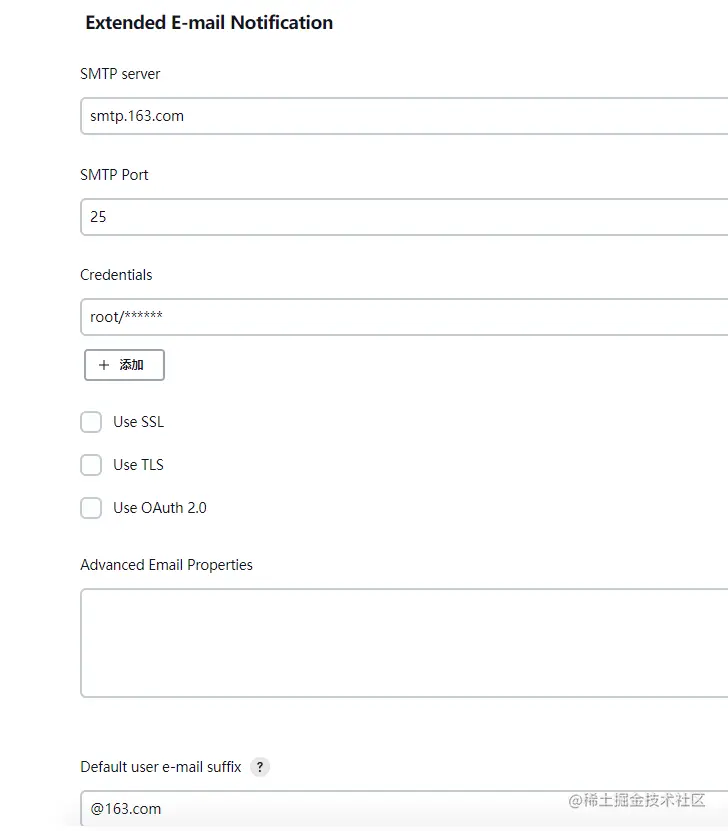Image resolution: width=728 pixels, height=831 pixels.
Task: Click the help question mark icon
Action: pyautogui.click(x=260, y=767)
